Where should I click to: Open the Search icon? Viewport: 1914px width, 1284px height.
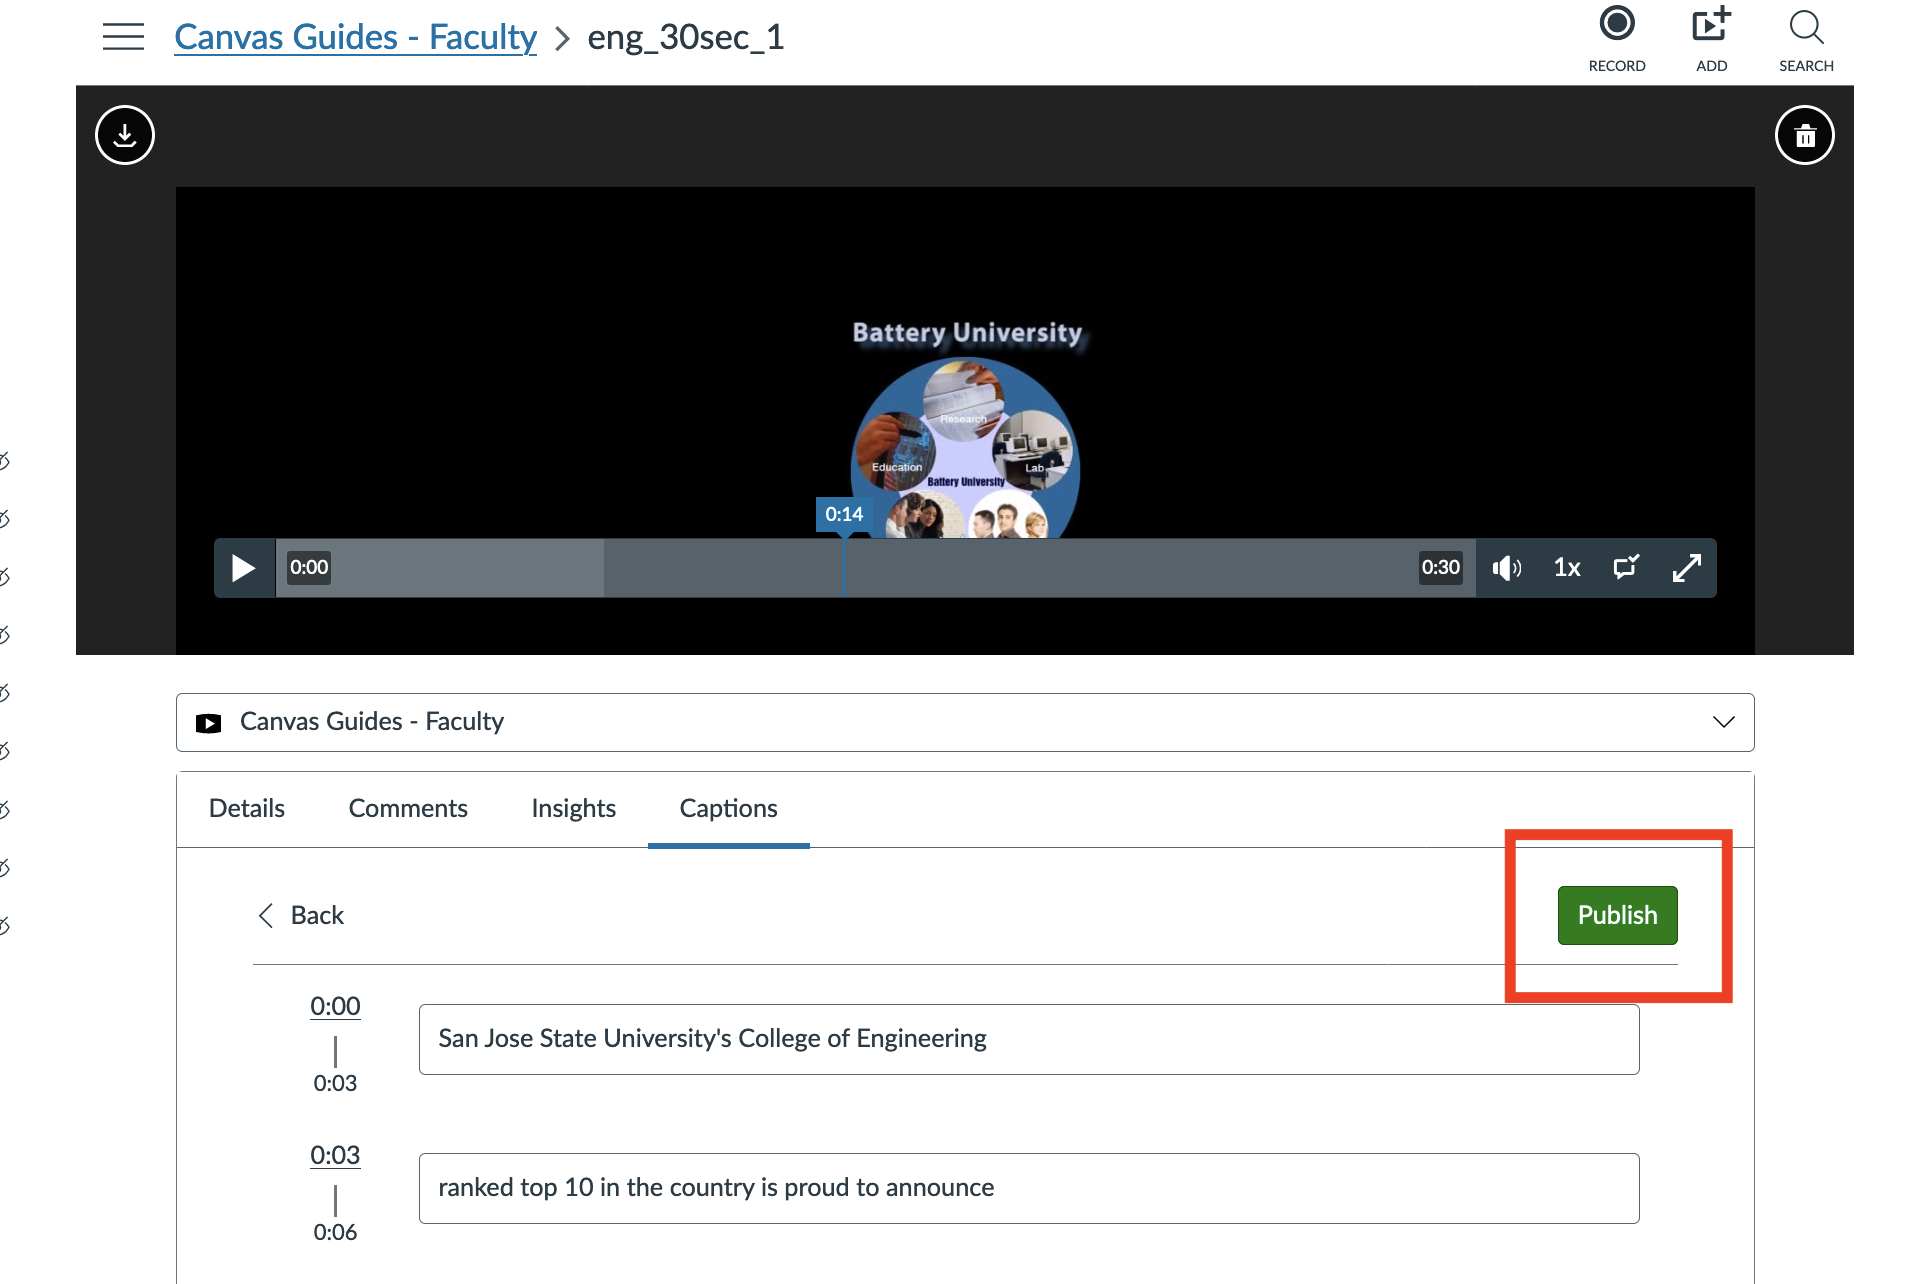point(1805,28)
